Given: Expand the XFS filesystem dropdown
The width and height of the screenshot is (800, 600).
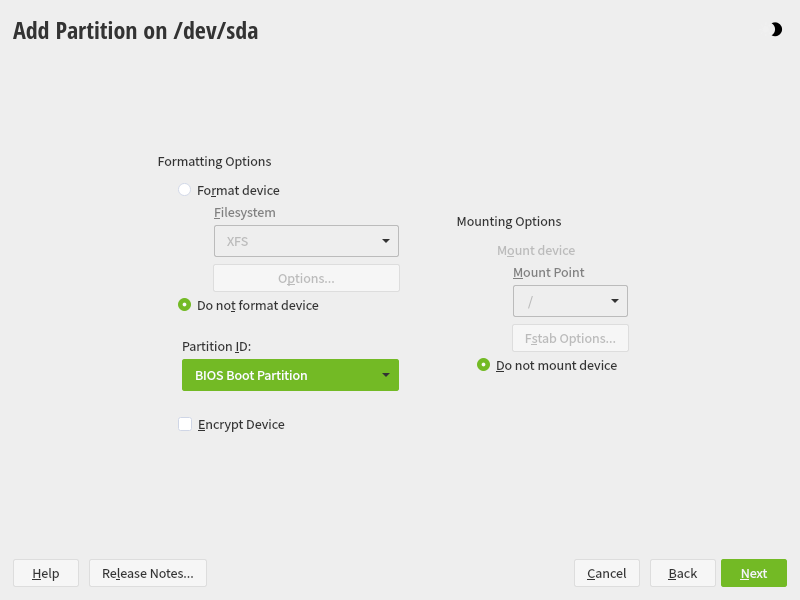Looking at the screenshot, I should pyautogui.click(x=306, y=241).
